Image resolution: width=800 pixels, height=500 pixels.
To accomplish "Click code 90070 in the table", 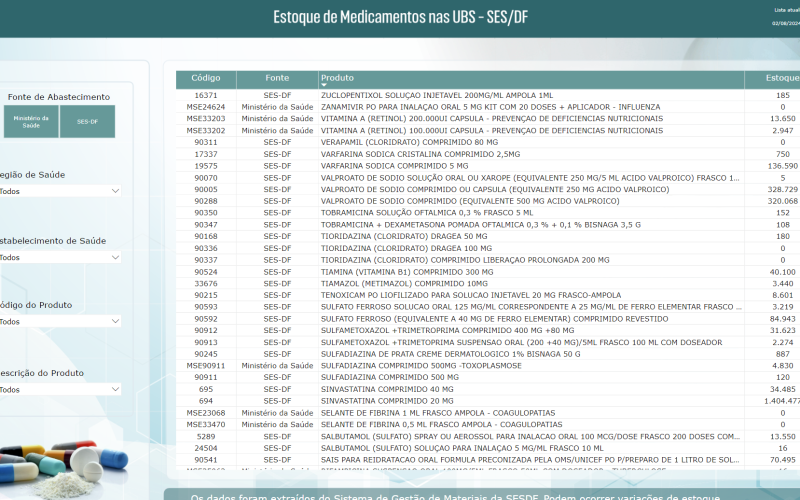I will click(206, 178).
